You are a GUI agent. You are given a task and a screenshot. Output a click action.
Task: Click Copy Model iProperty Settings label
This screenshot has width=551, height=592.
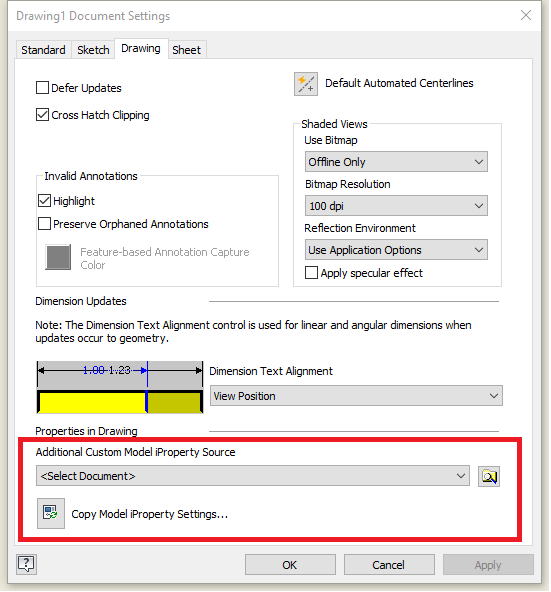[x=150, y=514]
